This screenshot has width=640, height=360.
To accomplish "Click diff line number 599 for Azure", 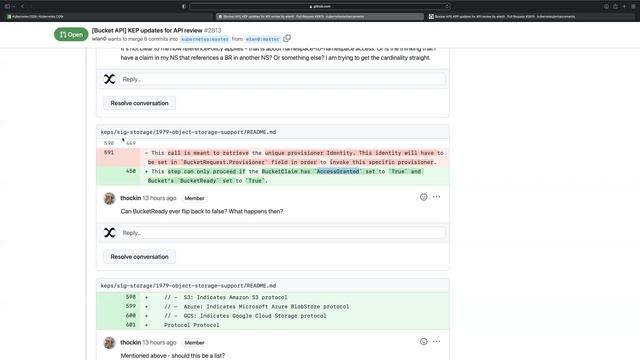I will tap(131, 306).
